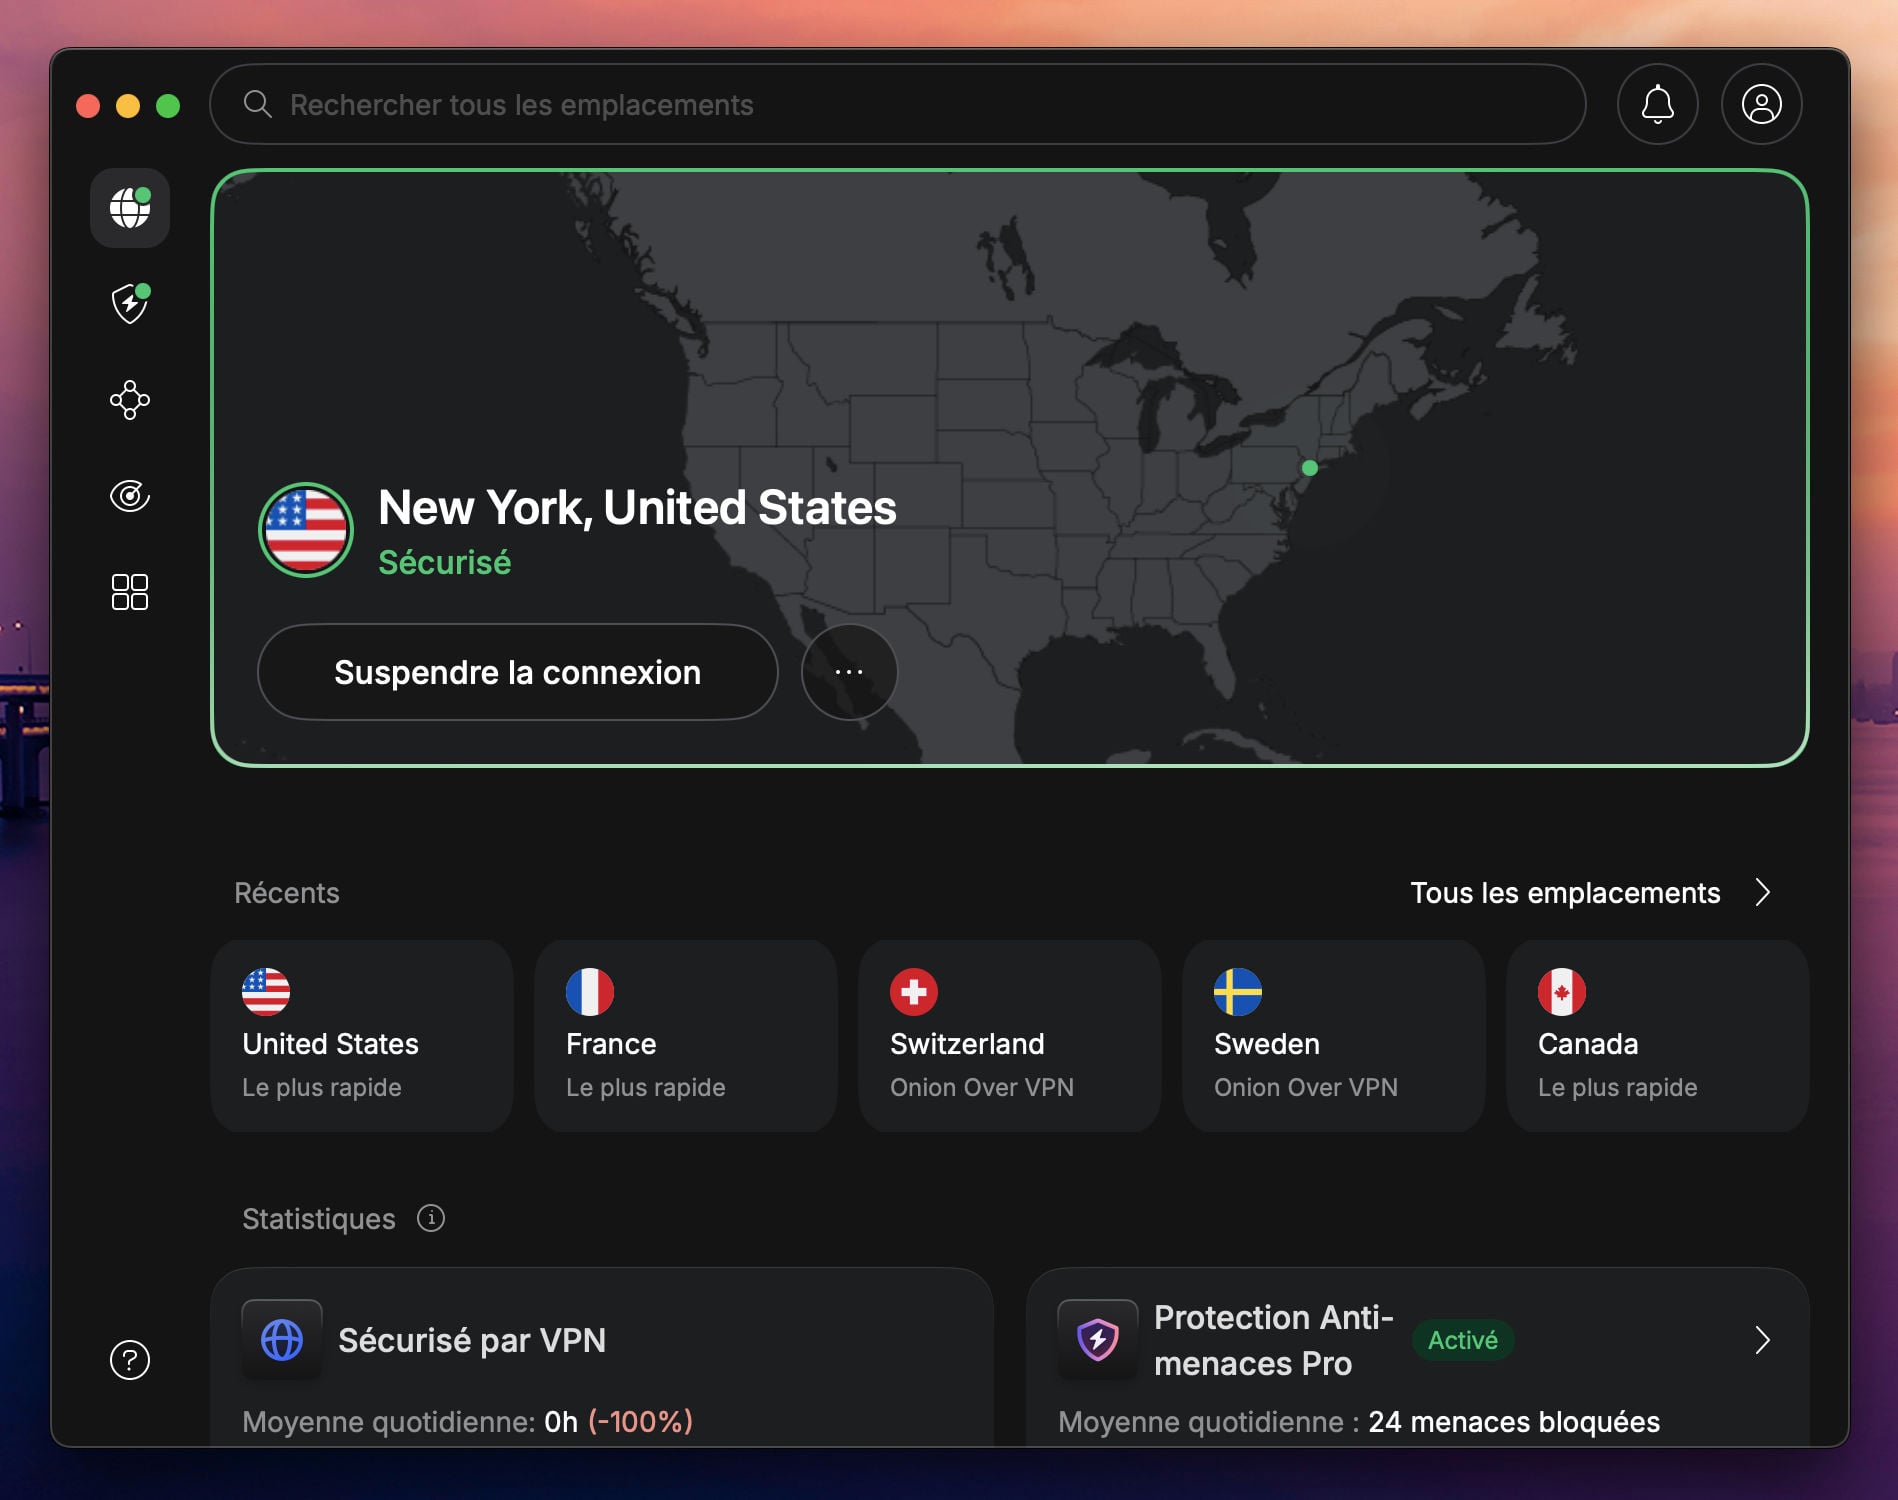
Task: Select the VPN globe icon in the sidebar
Action: (128, 208)
